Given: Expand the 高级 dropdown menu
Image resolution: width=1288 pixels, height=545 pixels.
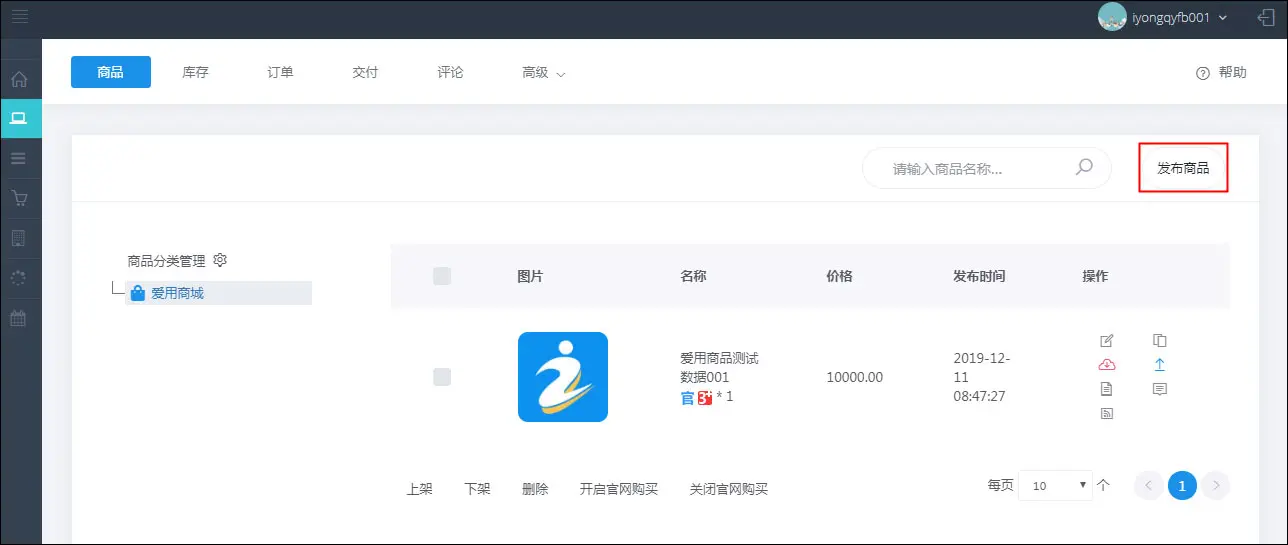Looking at the screenshot, I should [x=543, y=73].
